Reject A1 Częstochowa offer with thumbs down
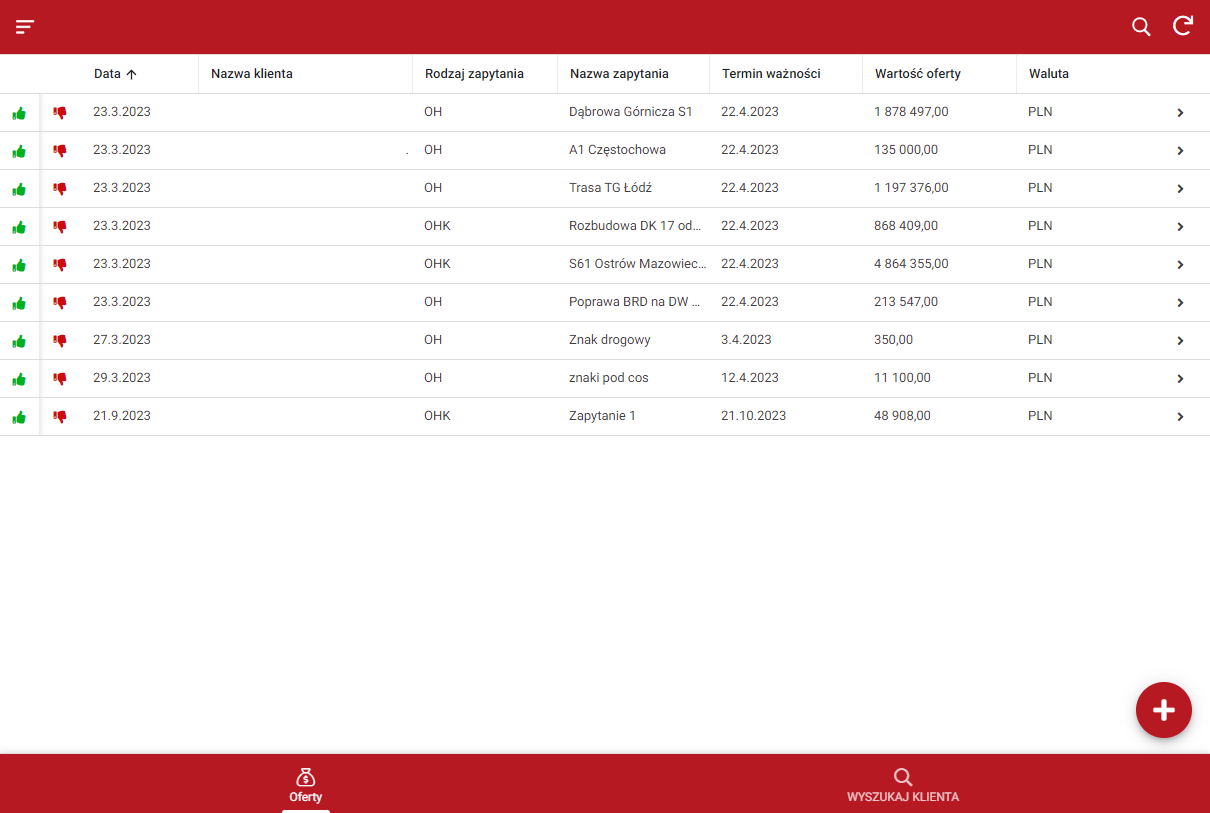Screen dimensions: 1210x813 [60, 151]
